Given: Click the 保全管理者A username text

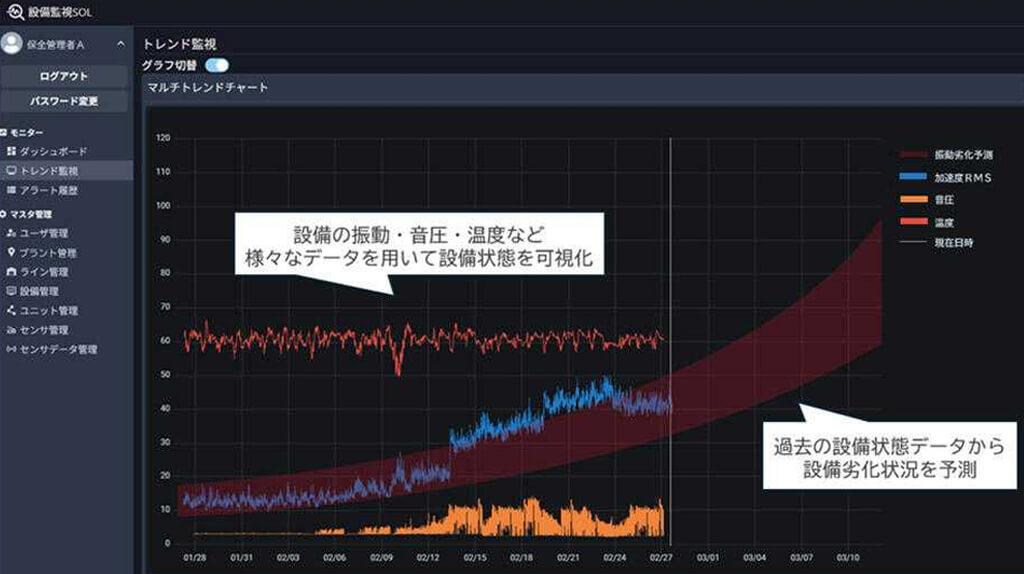Looking at the screenshot, I should [x=56, y=44].
